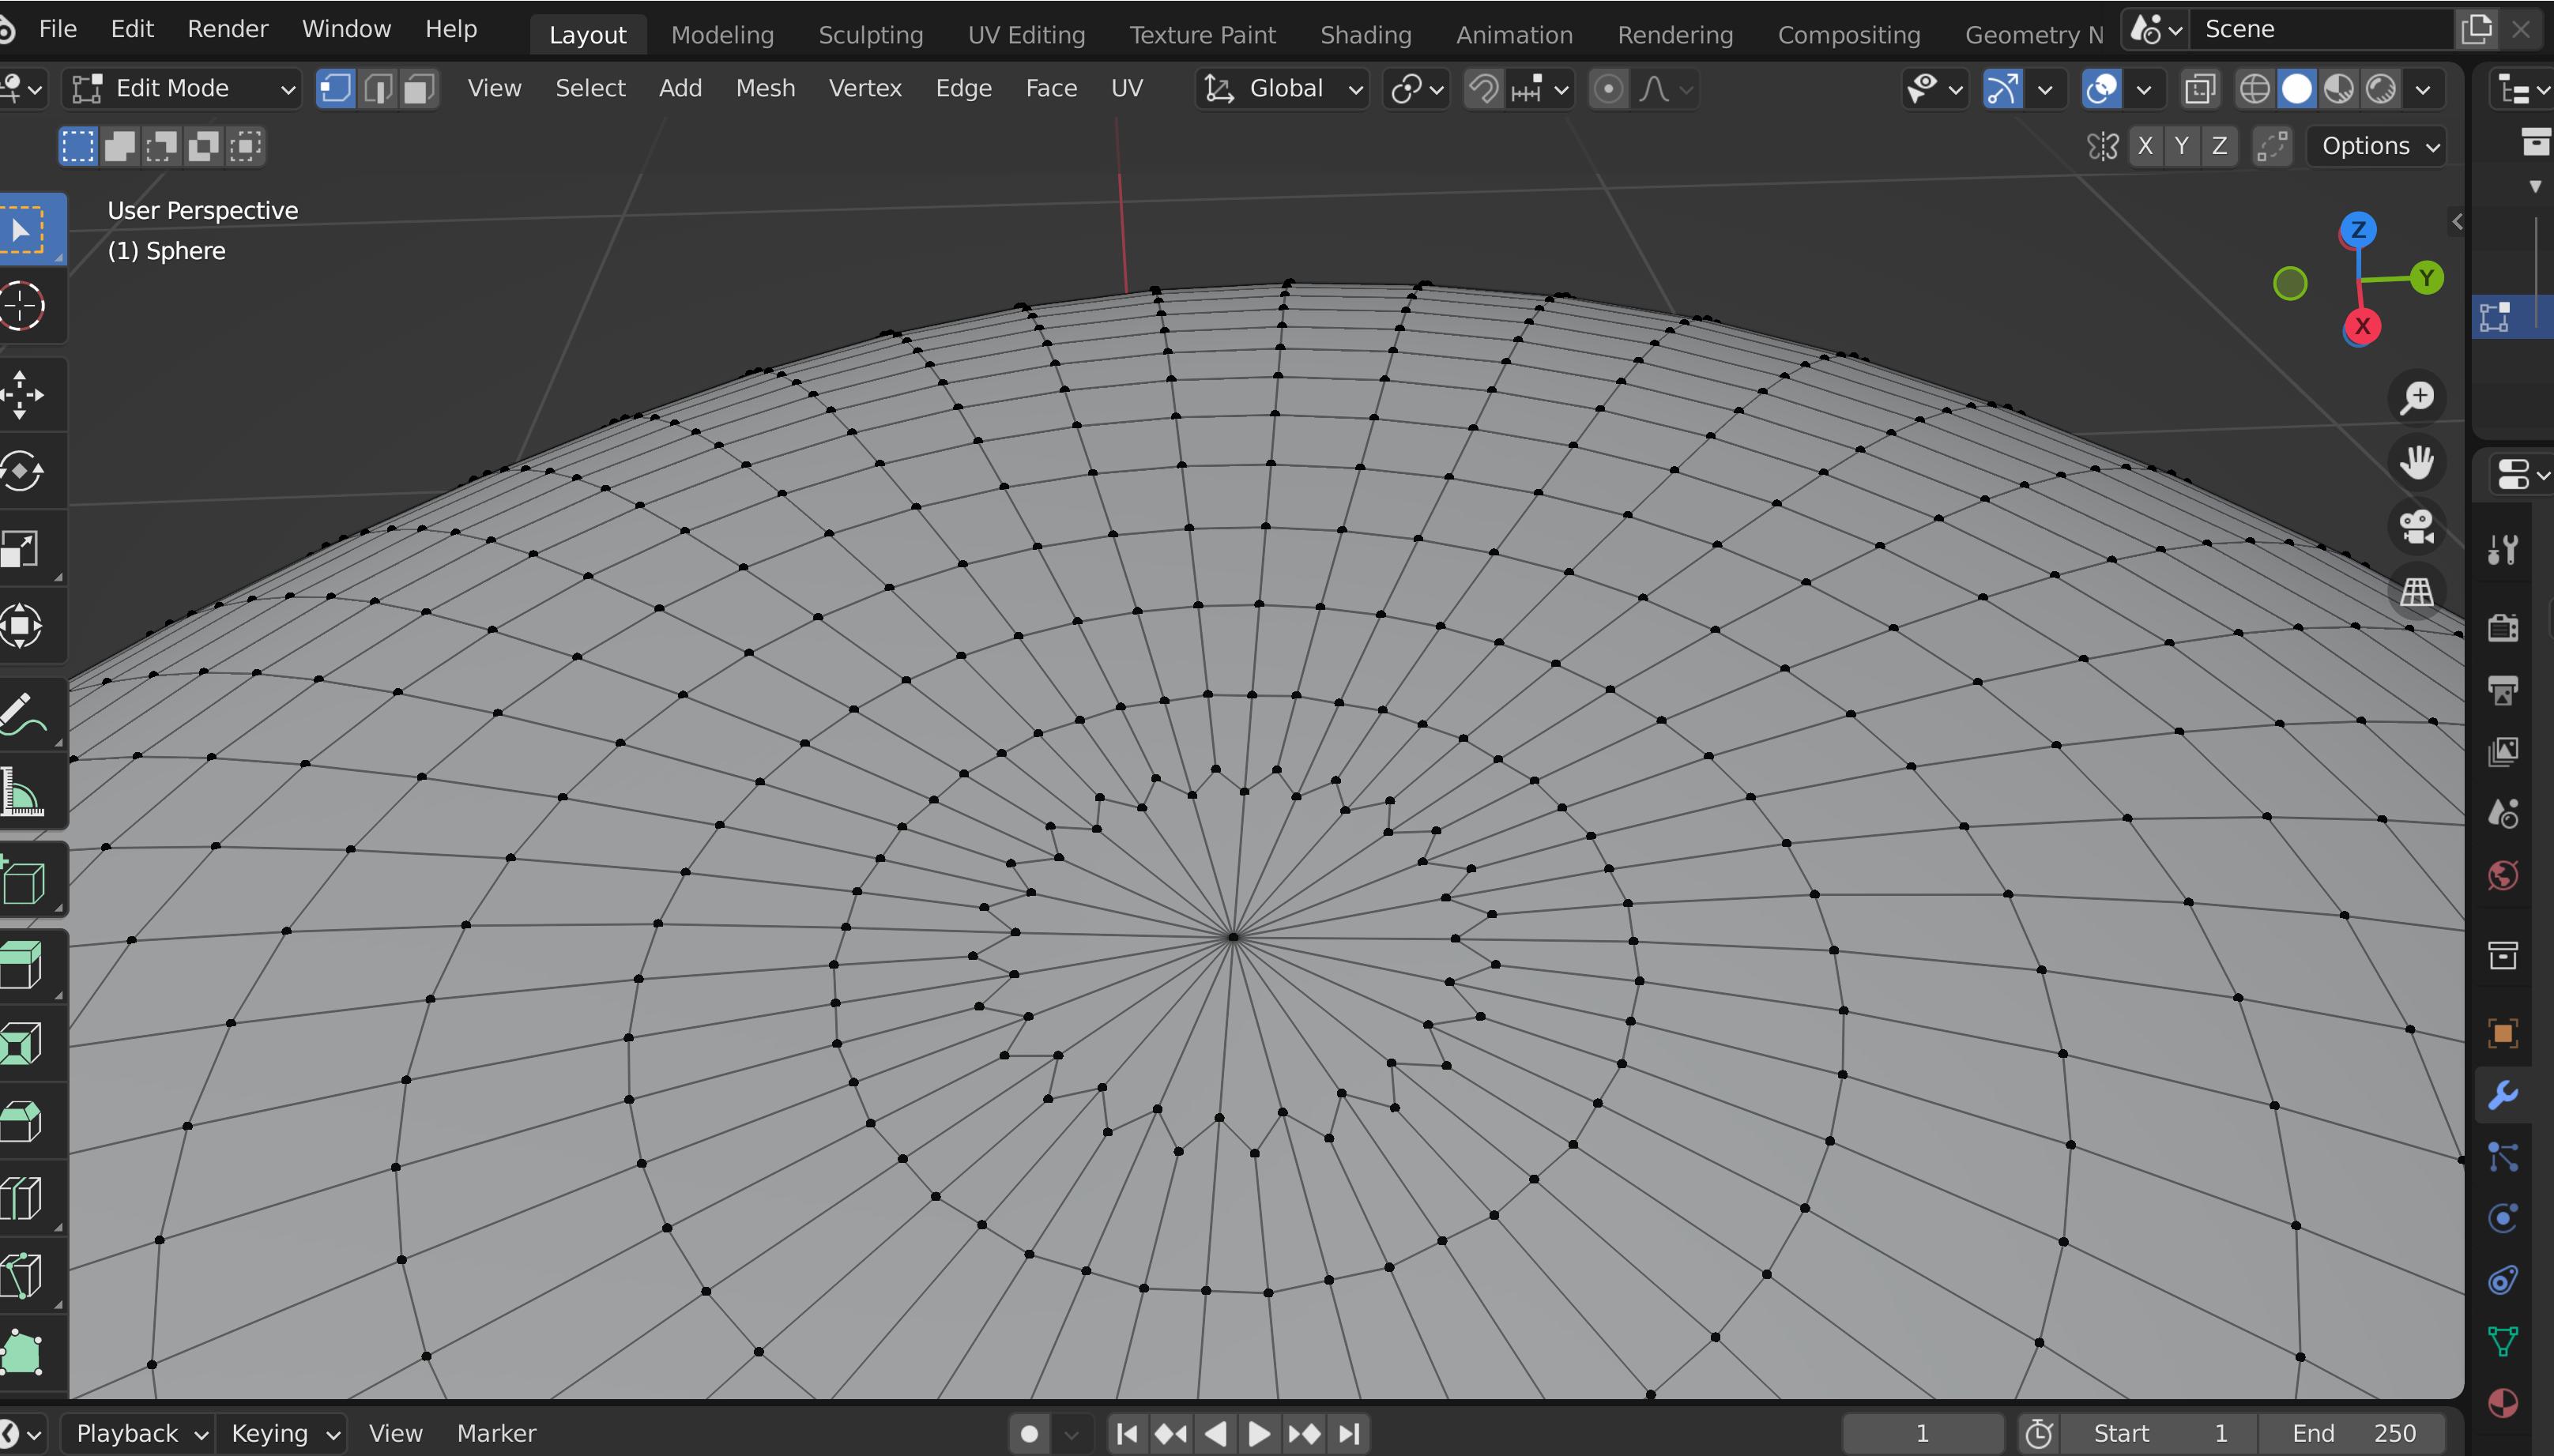
Task: Open Global transform orientation dropdown
Action: point(1282,89)
